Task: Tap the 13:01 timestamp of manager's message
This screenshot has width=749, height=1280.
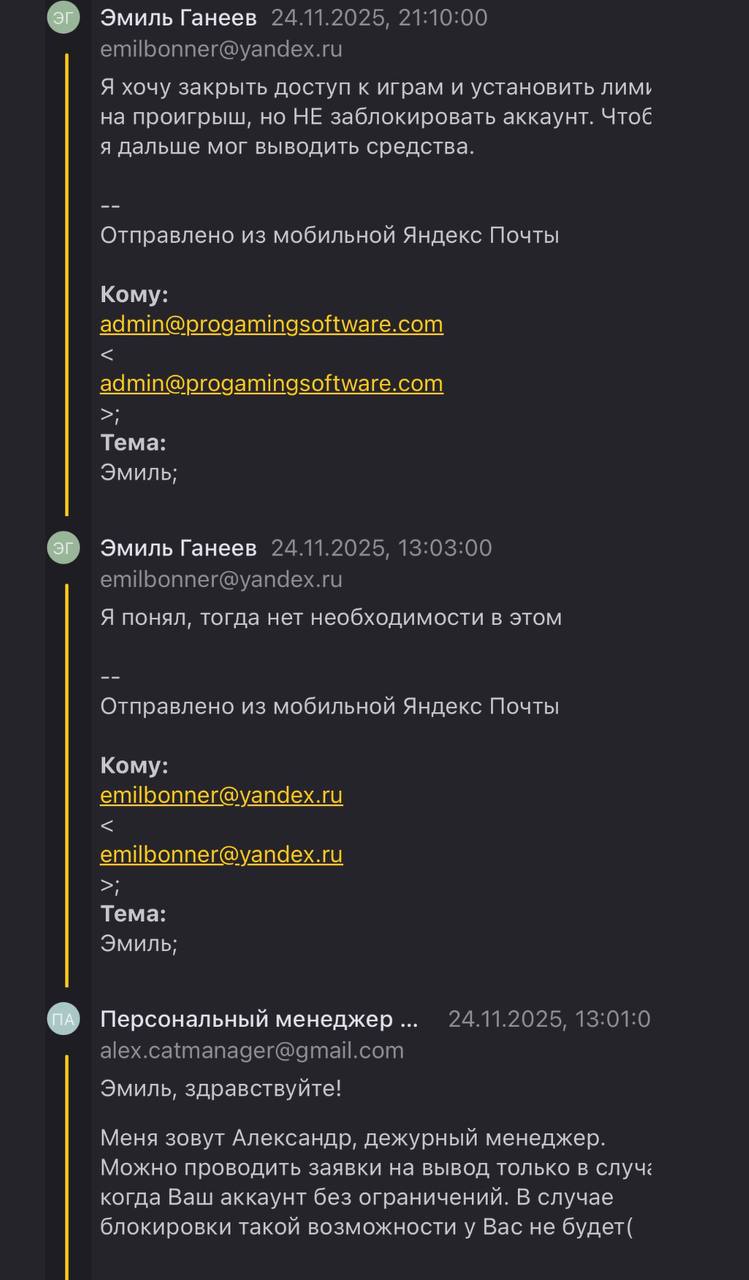Action: [x=548, y=1019]
